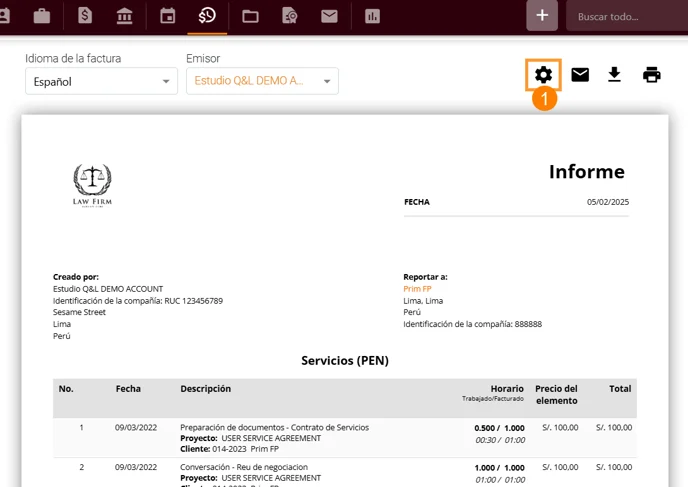This screenshot has height=487, width=688.
Task: Click the RUC 123456789 identification line
Action: [138, 301]
